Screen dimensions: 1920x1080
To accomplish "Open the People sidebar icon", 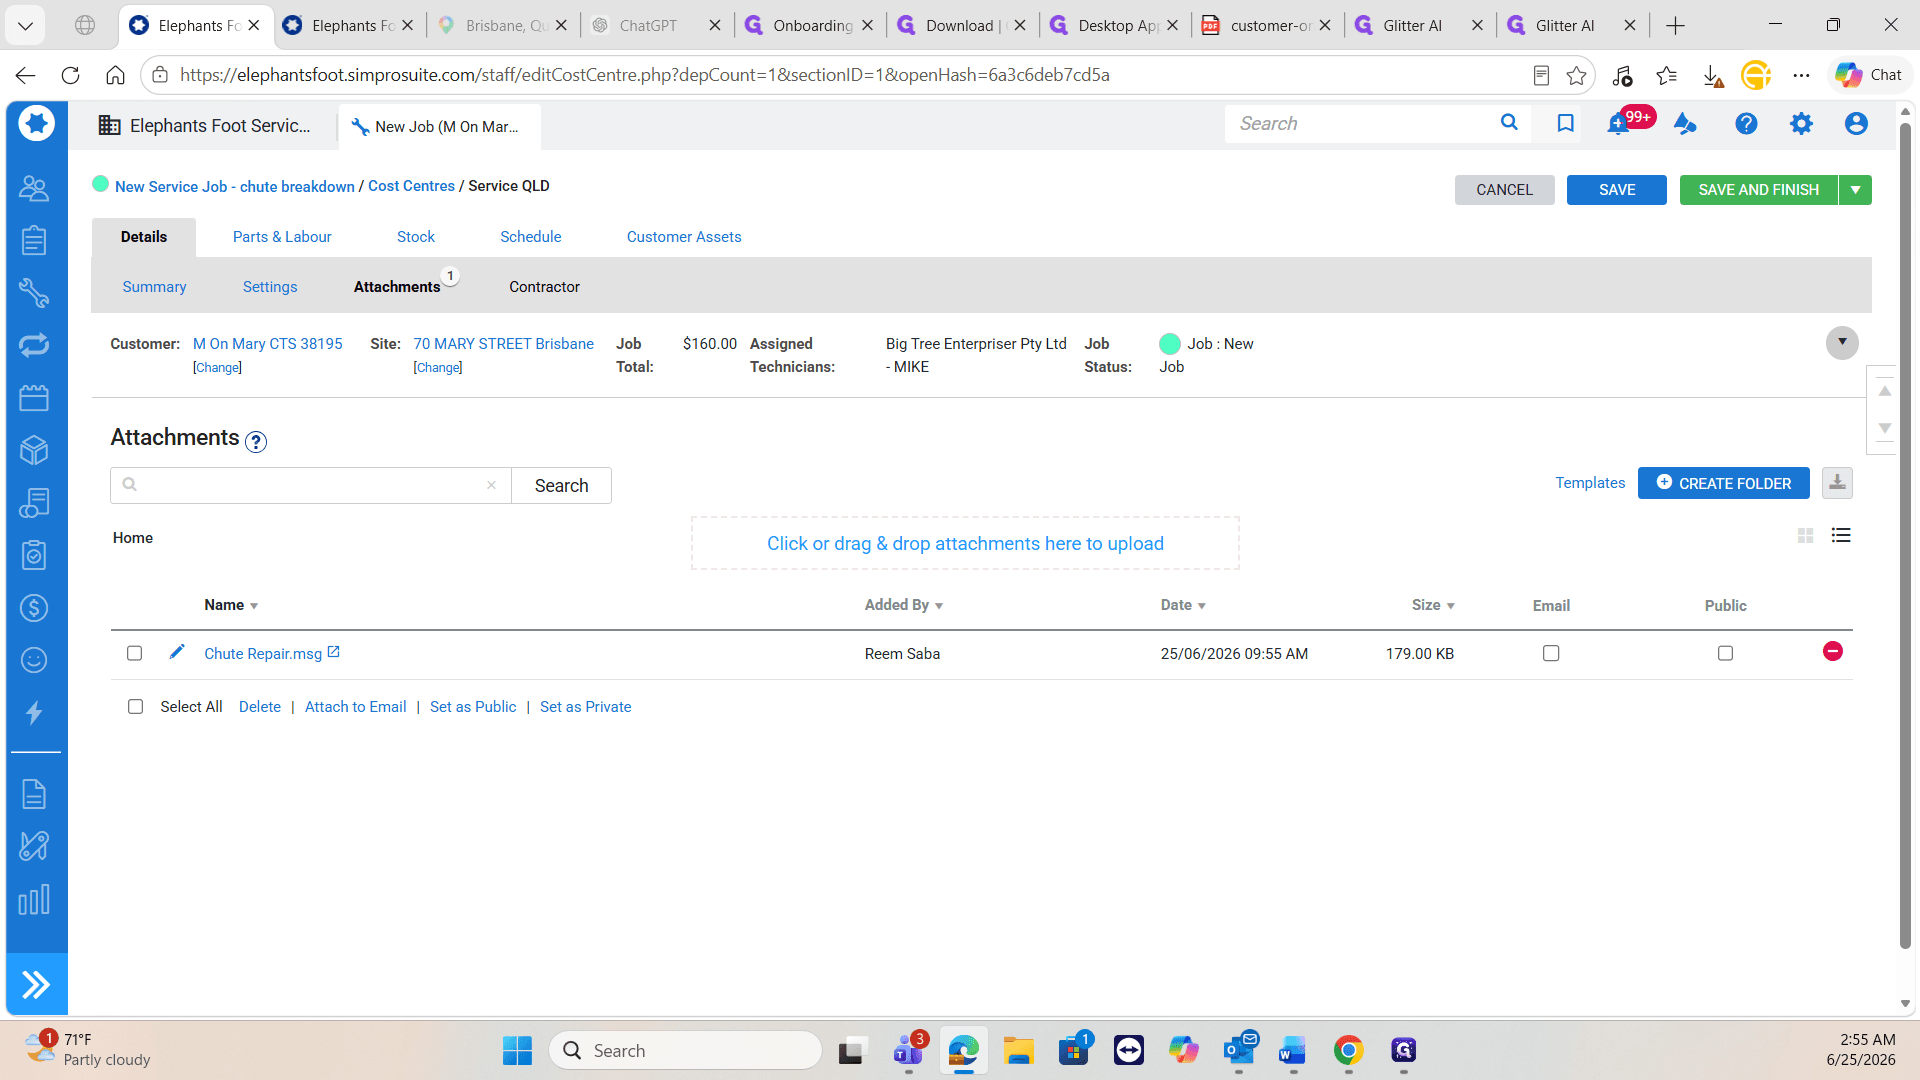I will (x=34, y=188).
